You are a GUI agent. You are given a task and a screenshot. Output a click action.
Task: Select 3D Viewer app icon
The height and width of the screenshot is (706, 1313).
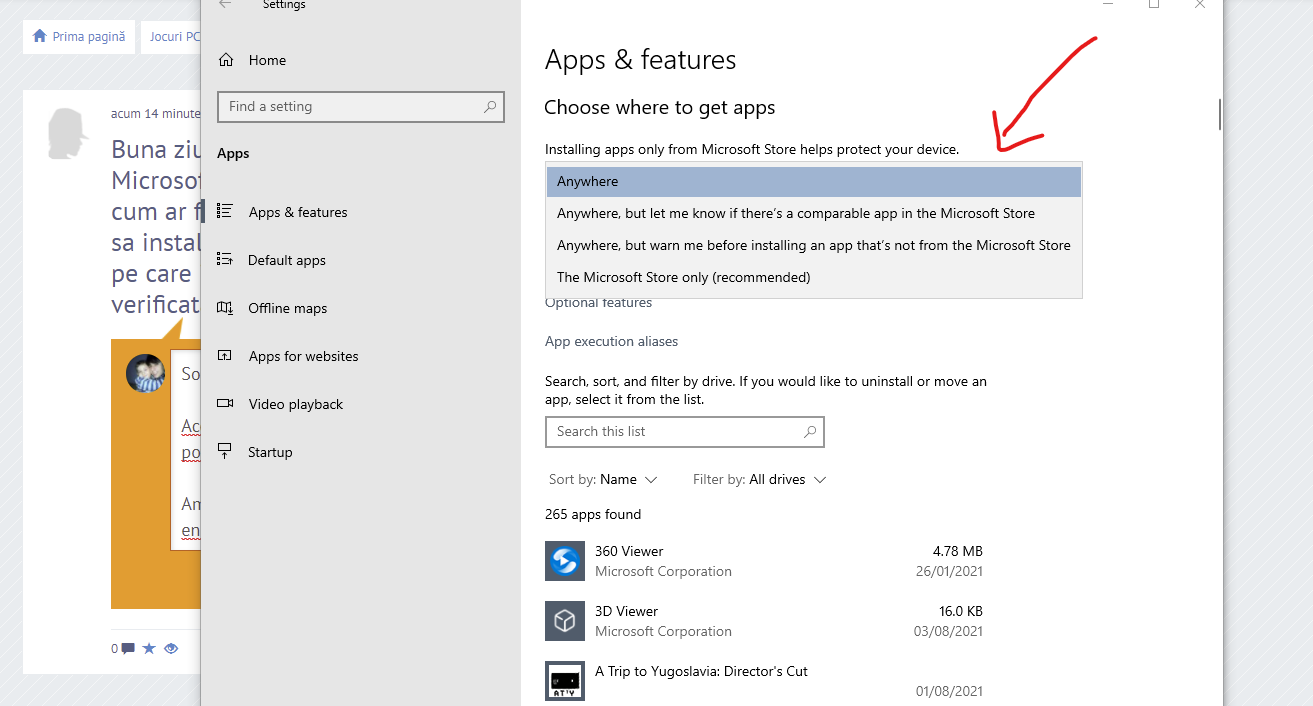[565, 621]
